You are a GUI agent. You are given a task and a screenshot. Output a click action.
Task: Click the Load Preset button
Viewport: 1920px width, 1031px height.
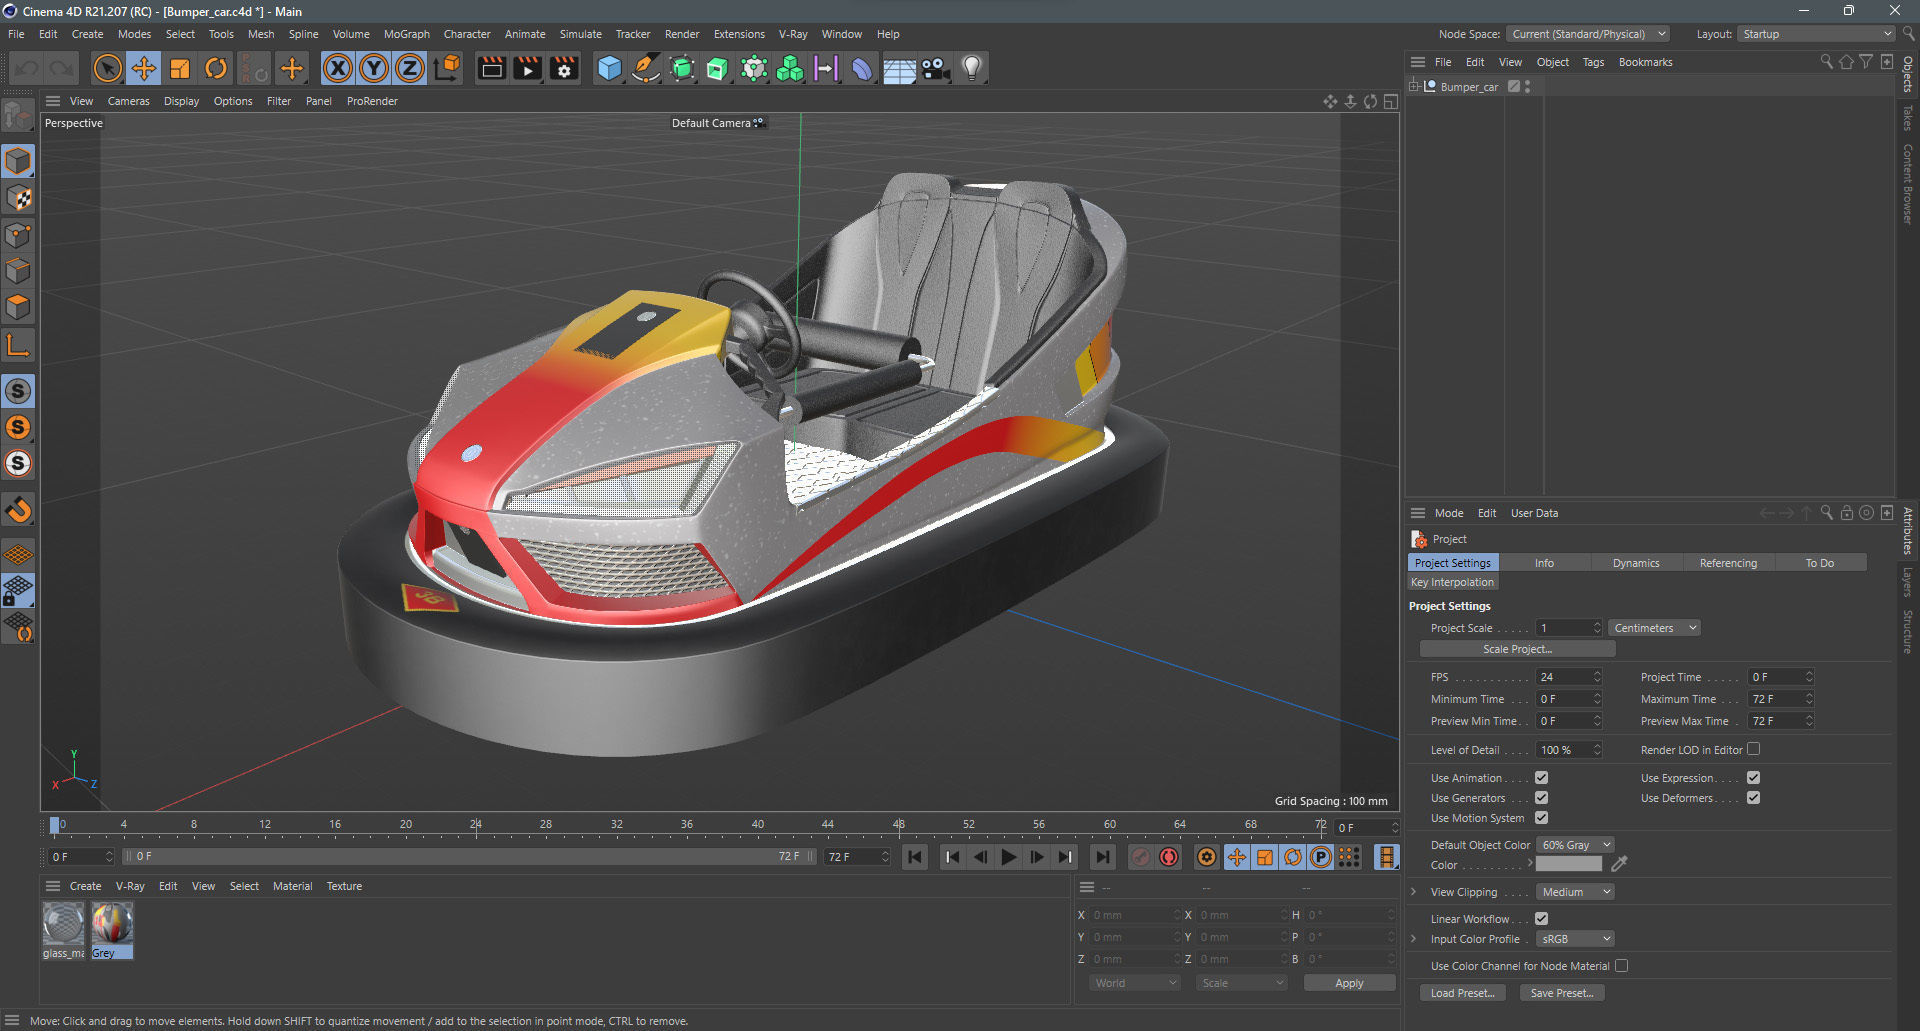click(x=1462, y=993)
